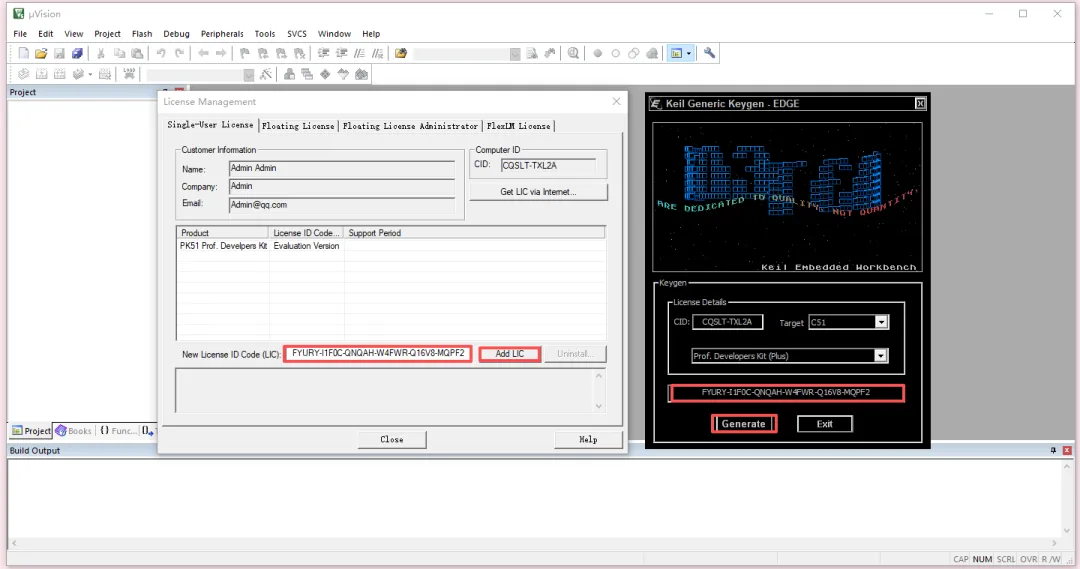Image resolution: width=1080 pixels, height=569 pixels.
Task: Click the Rebuild all target files icon
Action: [x=60, y=74]
